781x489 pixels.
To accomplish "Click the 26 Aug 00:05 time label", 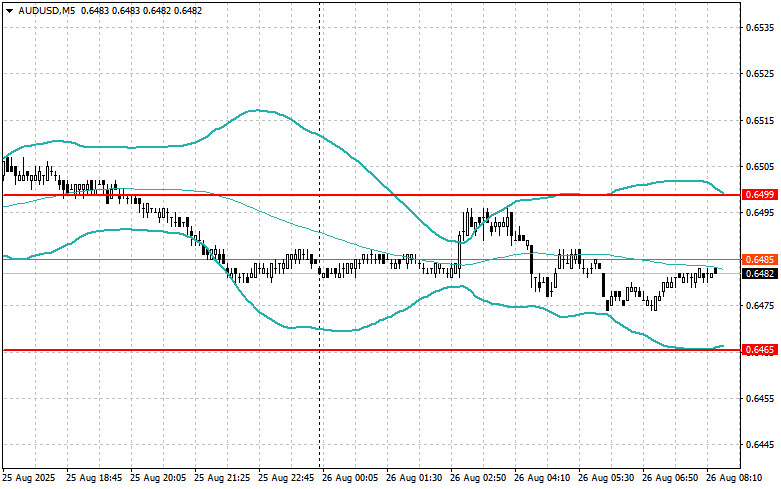I will point(350,478).
